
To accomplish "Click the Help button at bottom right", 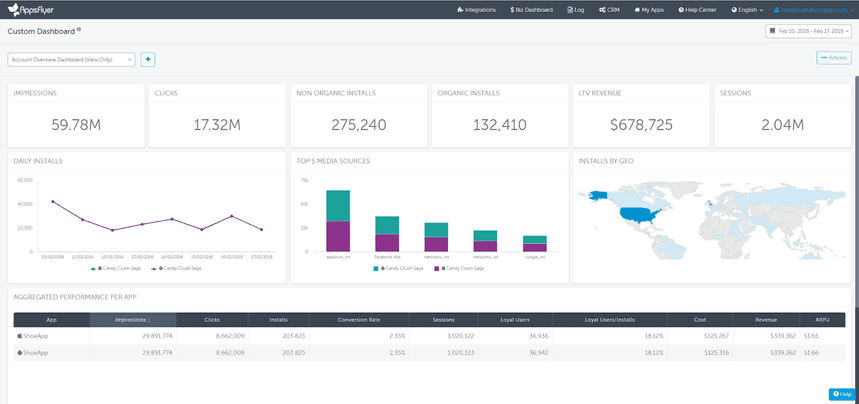I will [841, 394].
